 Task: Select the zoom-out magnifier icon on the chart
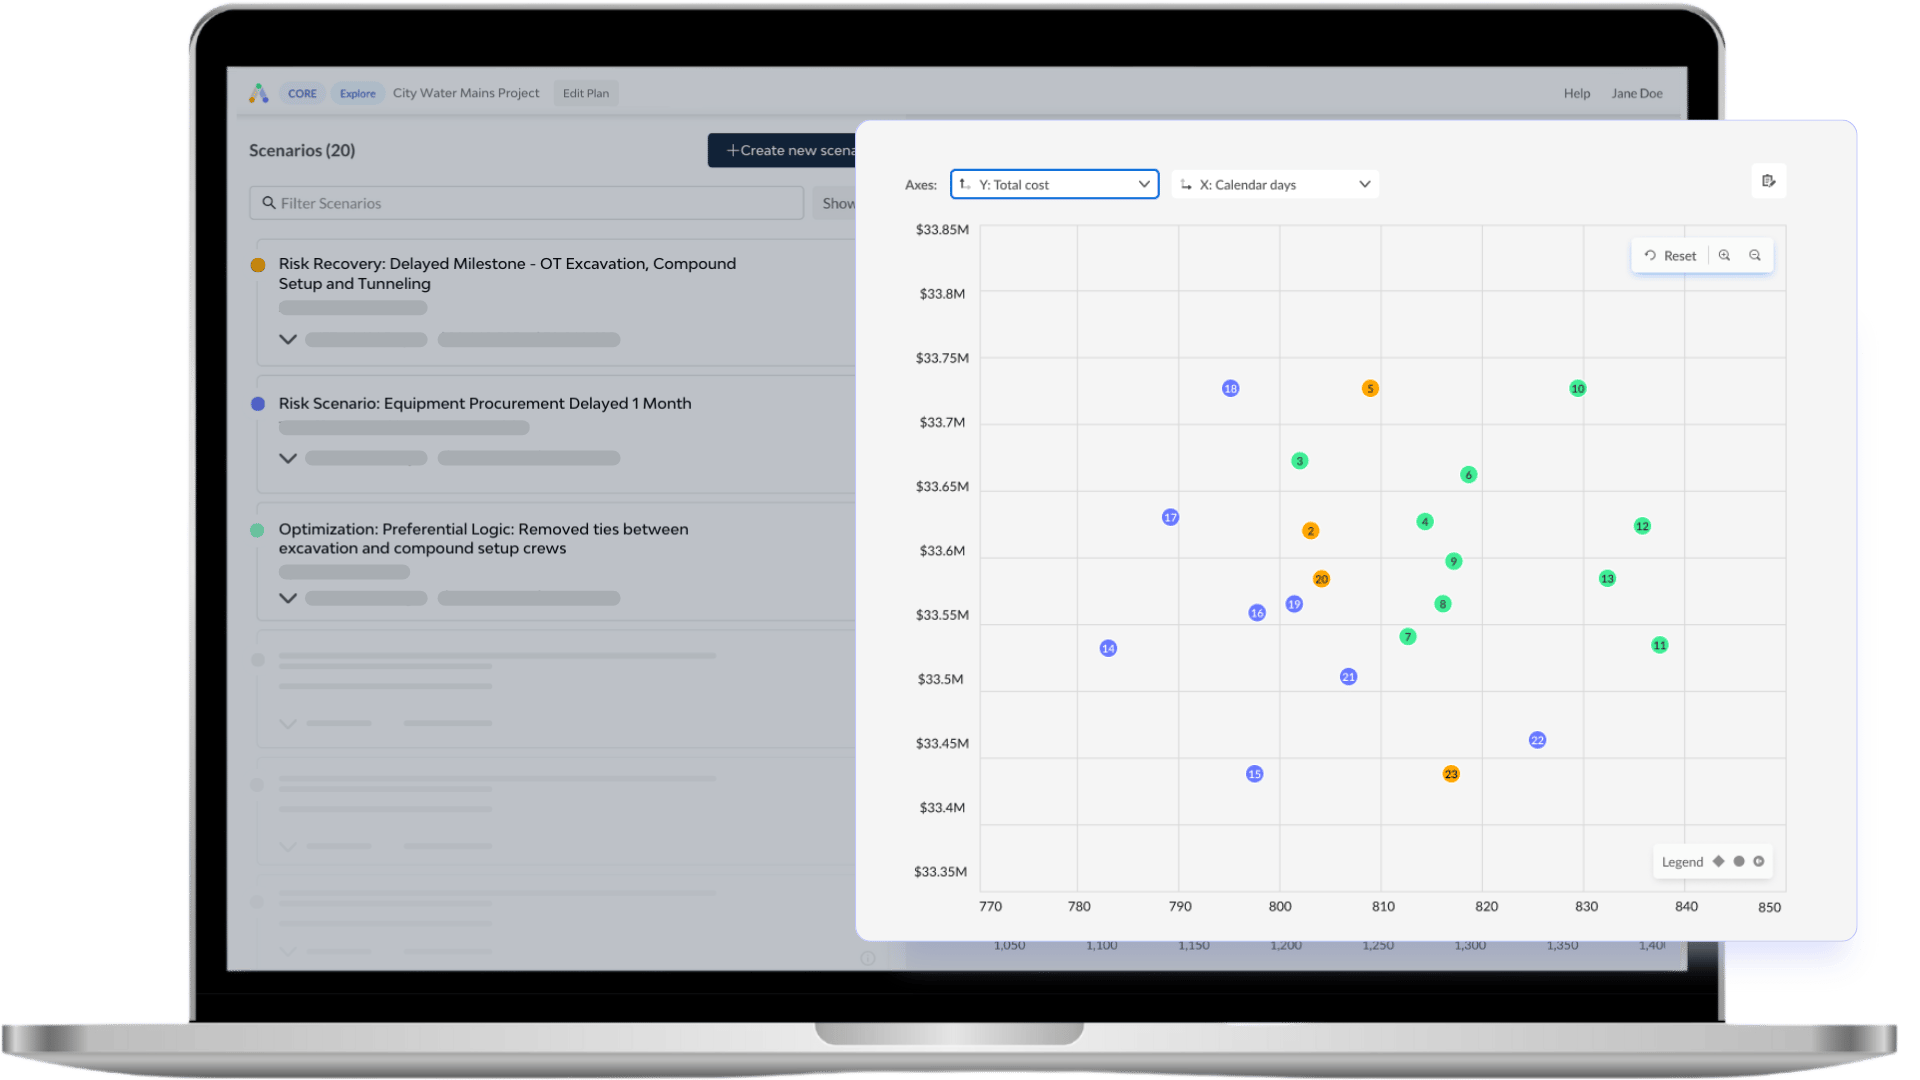tap(1755, 255)
